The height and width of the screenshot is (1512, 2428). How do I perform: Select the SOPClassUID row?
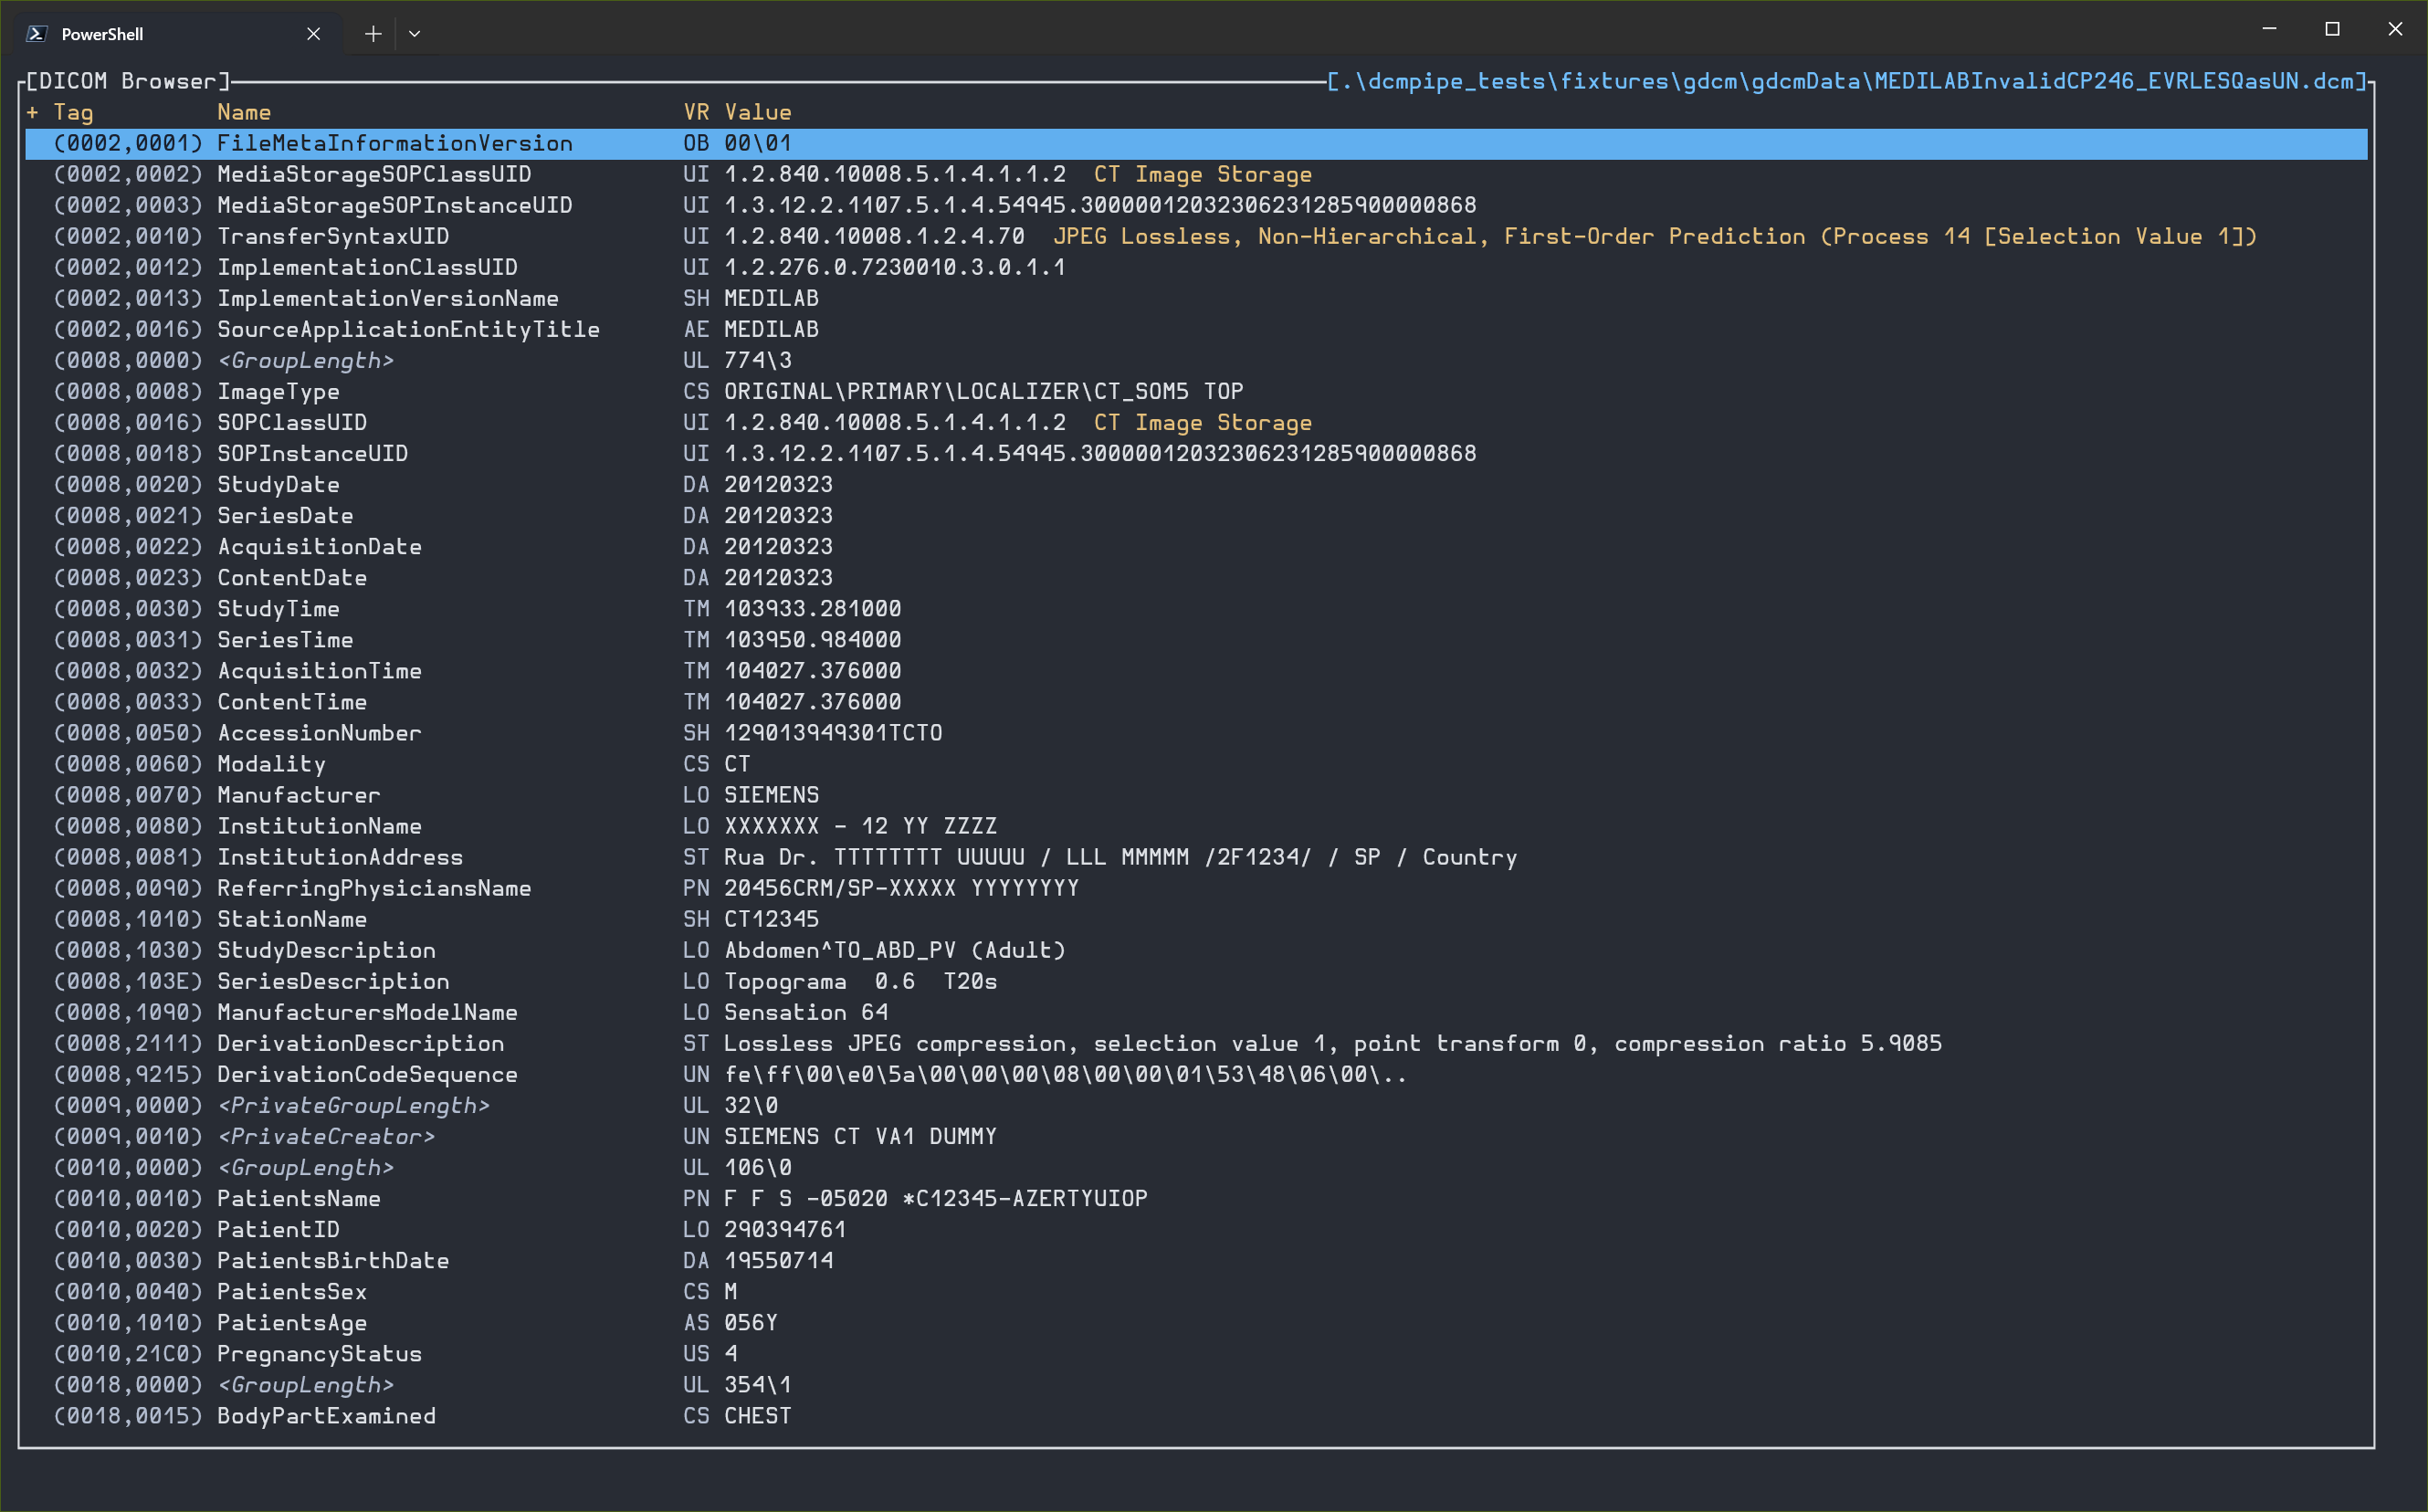[1196, 422]
